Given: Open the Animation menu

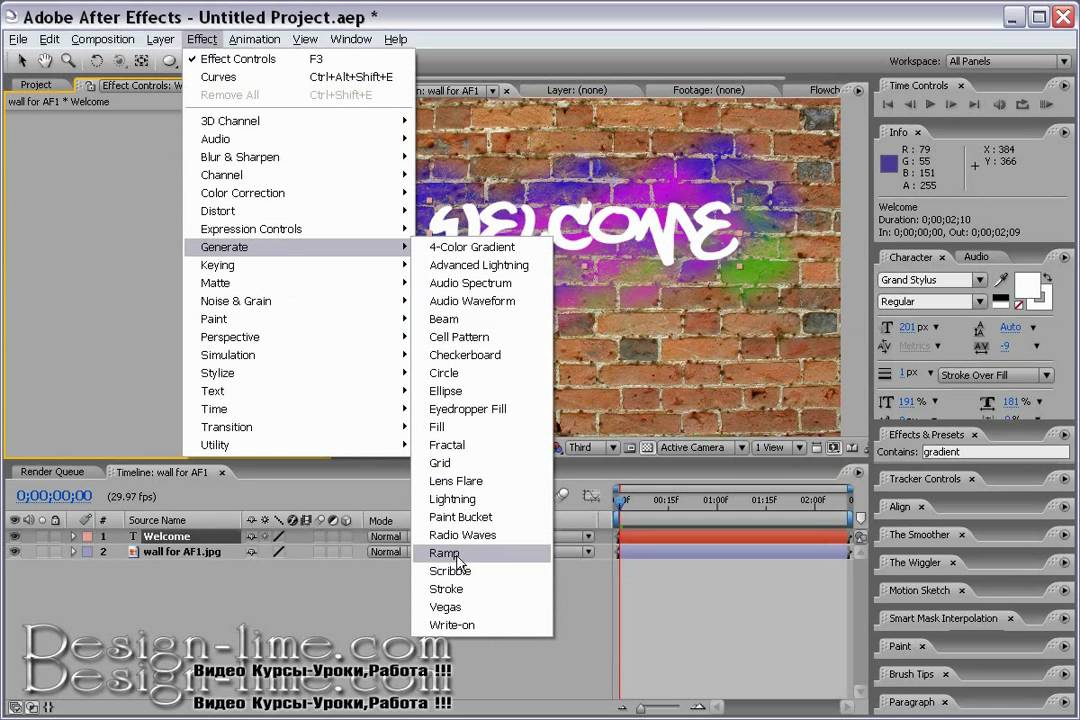Looking at the screenshot, I should coord(254,39).
